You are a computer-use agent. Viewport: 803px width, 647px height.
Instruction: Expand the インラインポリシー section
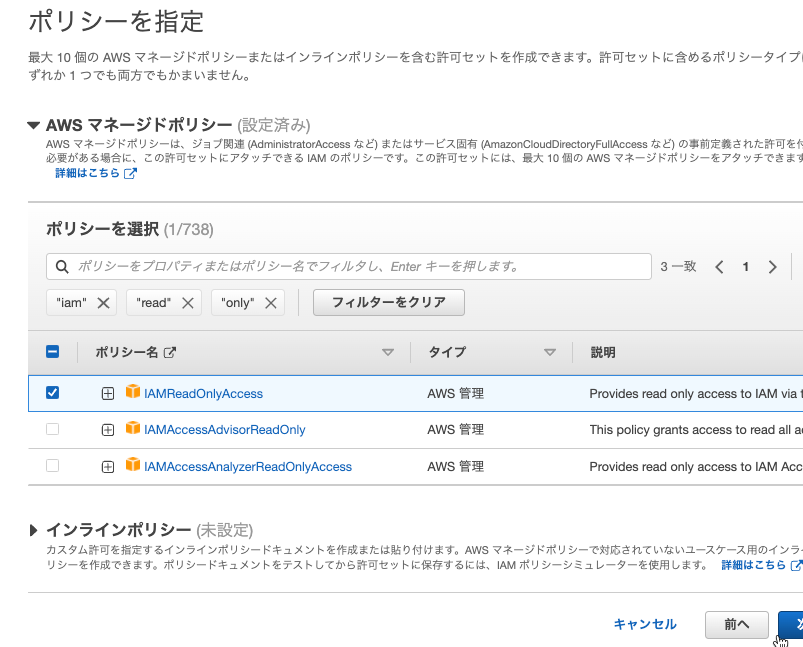tap(33, 530)
